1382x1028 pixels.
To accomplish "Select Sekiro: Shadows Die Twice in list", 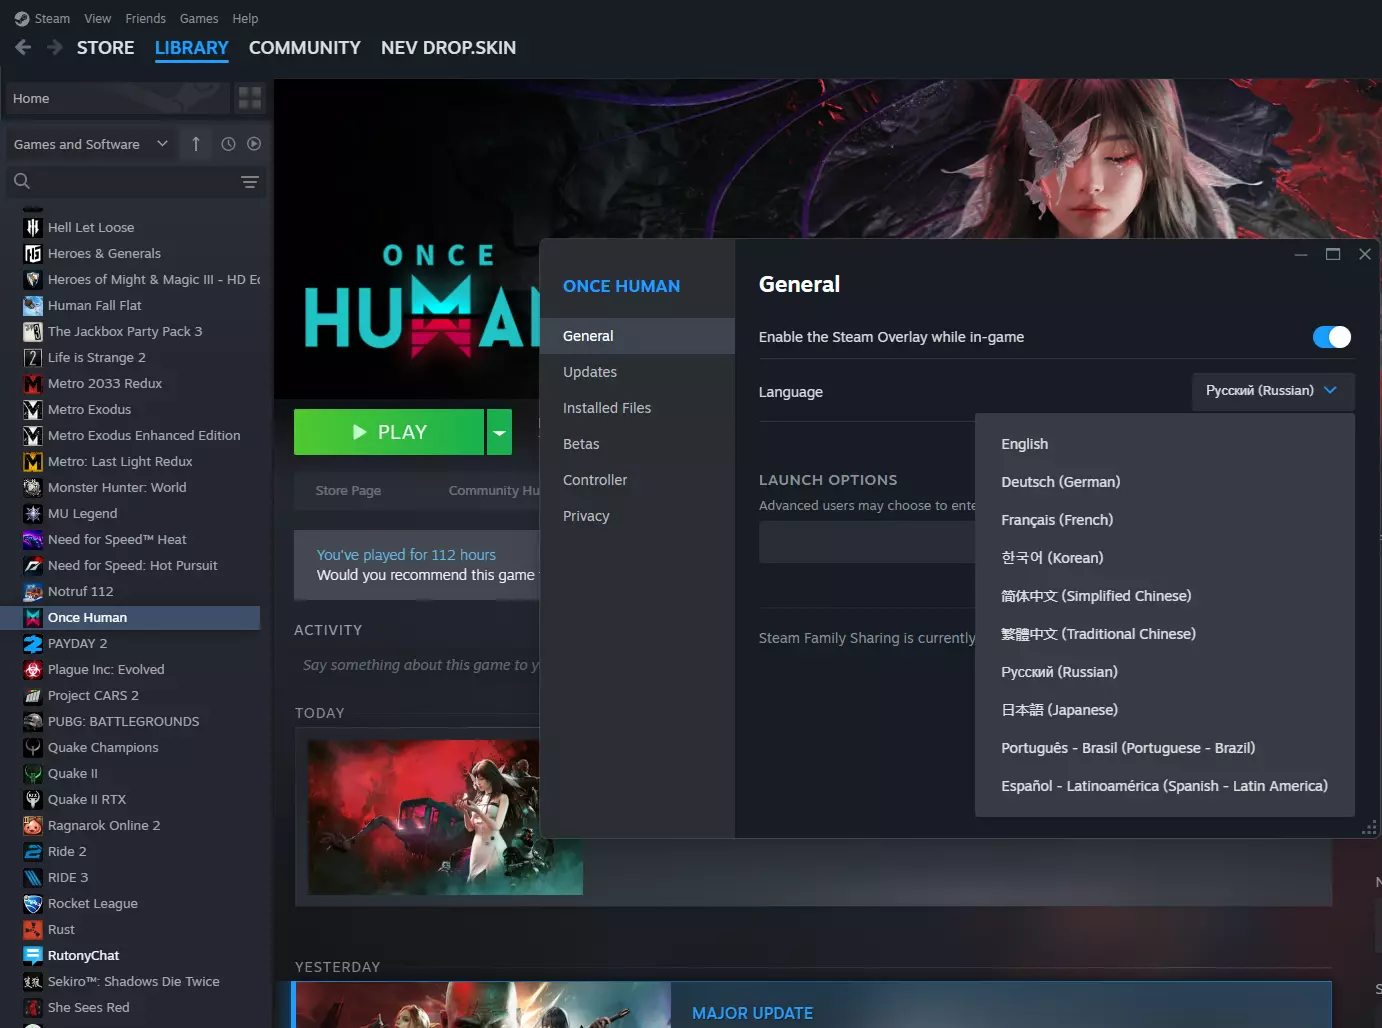I will click(134, 981).
